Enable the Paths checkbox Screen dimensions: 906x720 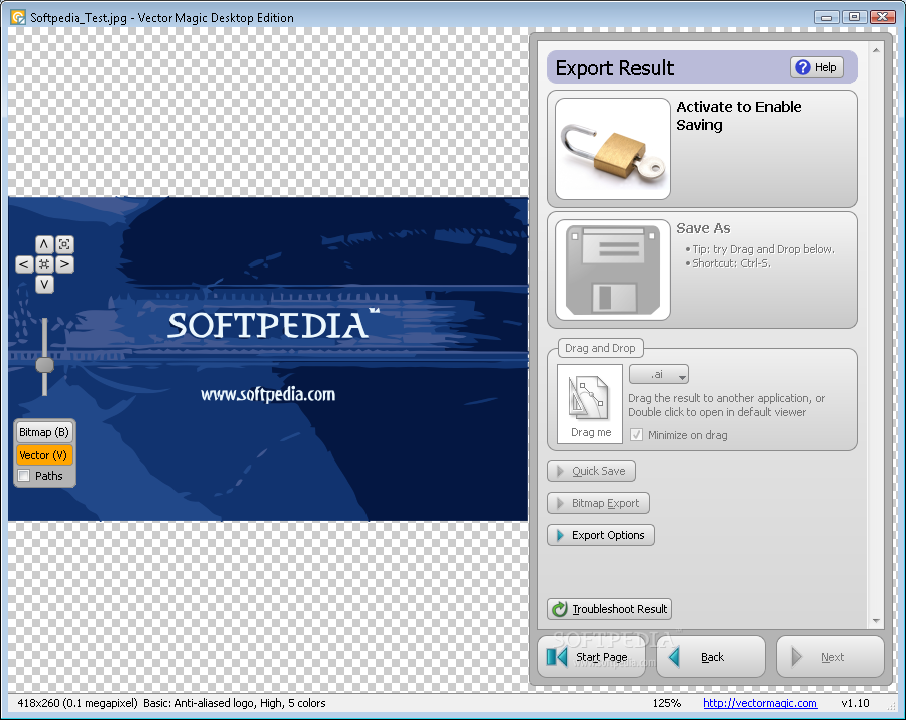(24, 476)
